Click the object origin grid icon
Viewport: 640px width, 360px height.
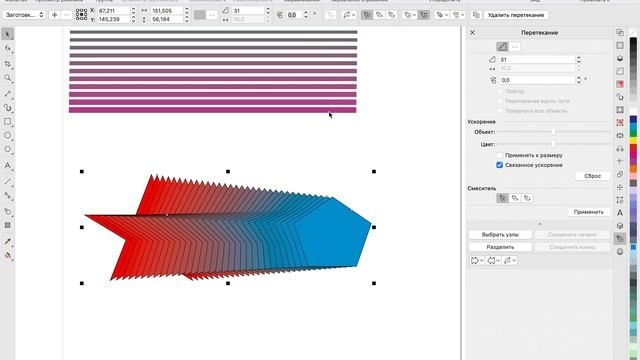81,15
